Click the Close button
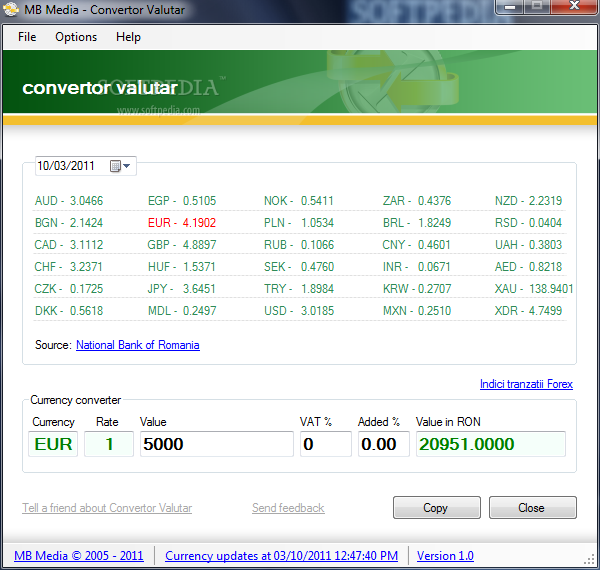 click(x=533, y=508)
